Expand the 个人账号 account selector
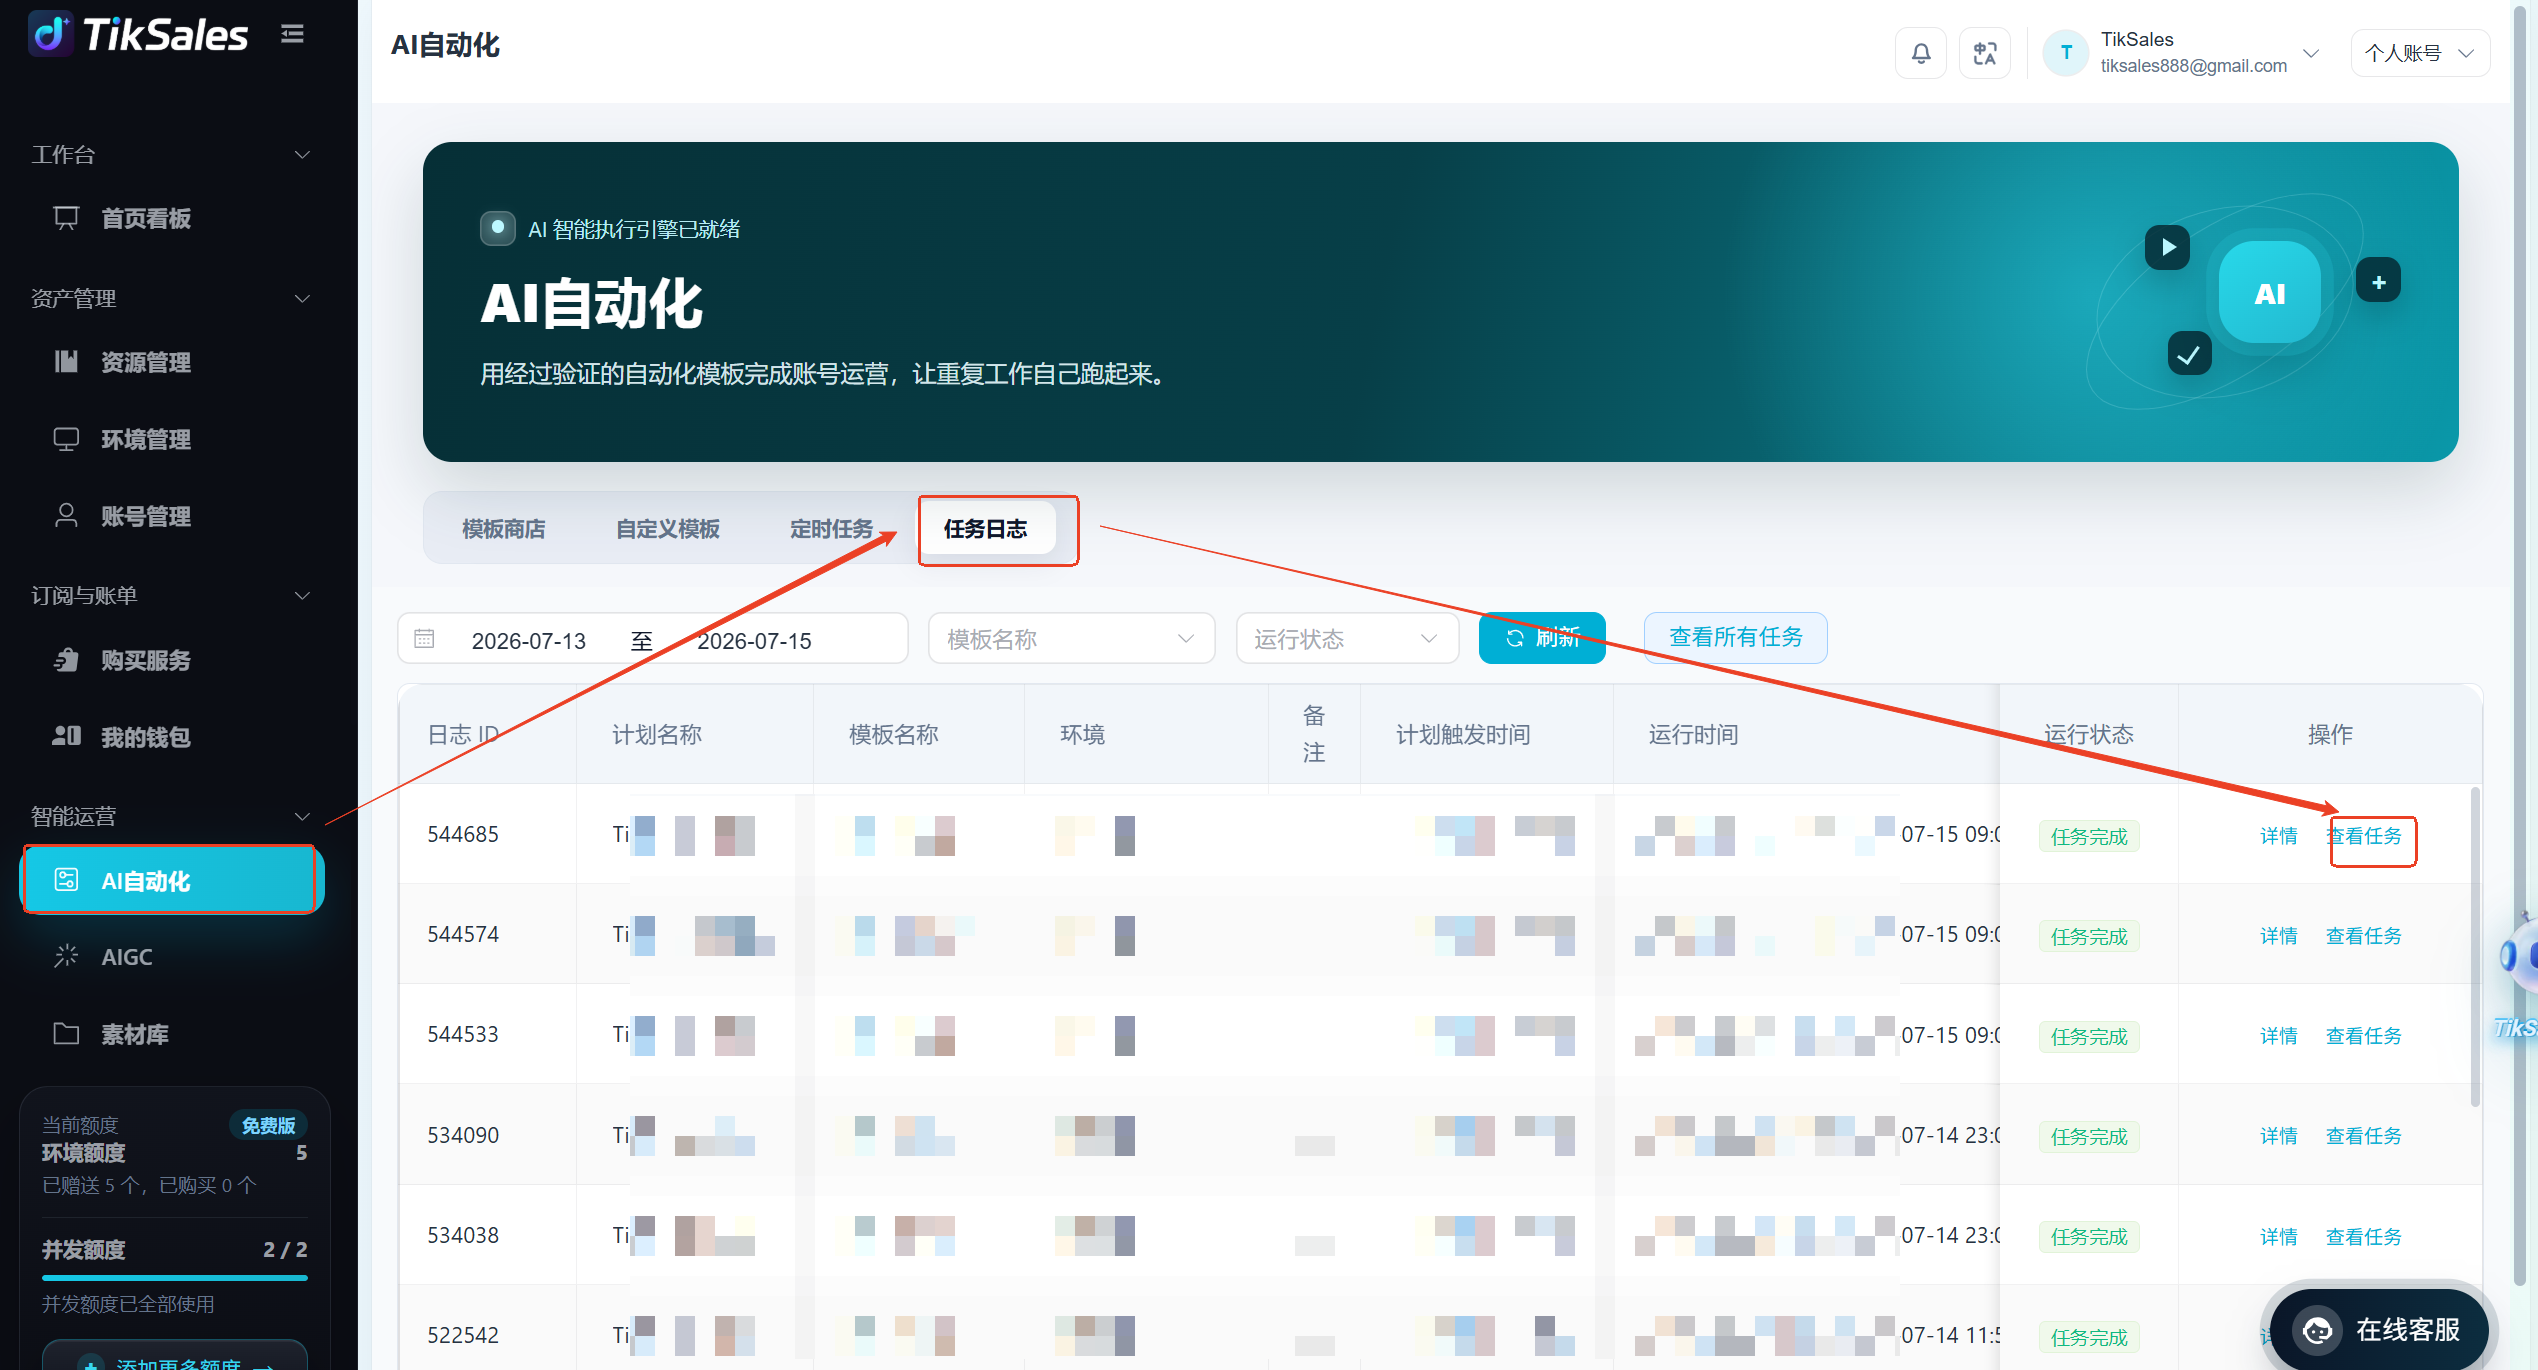Viewport: 2538px width, 1370px height. 2419,53
